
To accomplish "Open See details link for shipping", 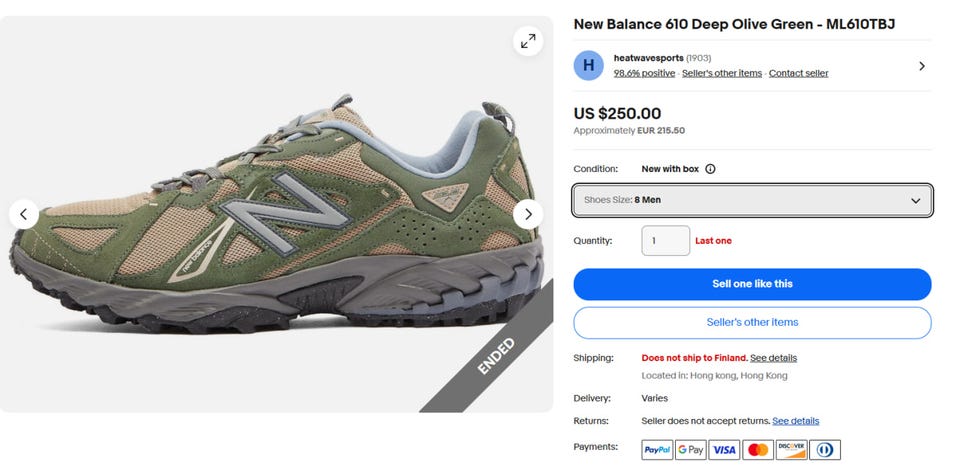I will [773, 358].
